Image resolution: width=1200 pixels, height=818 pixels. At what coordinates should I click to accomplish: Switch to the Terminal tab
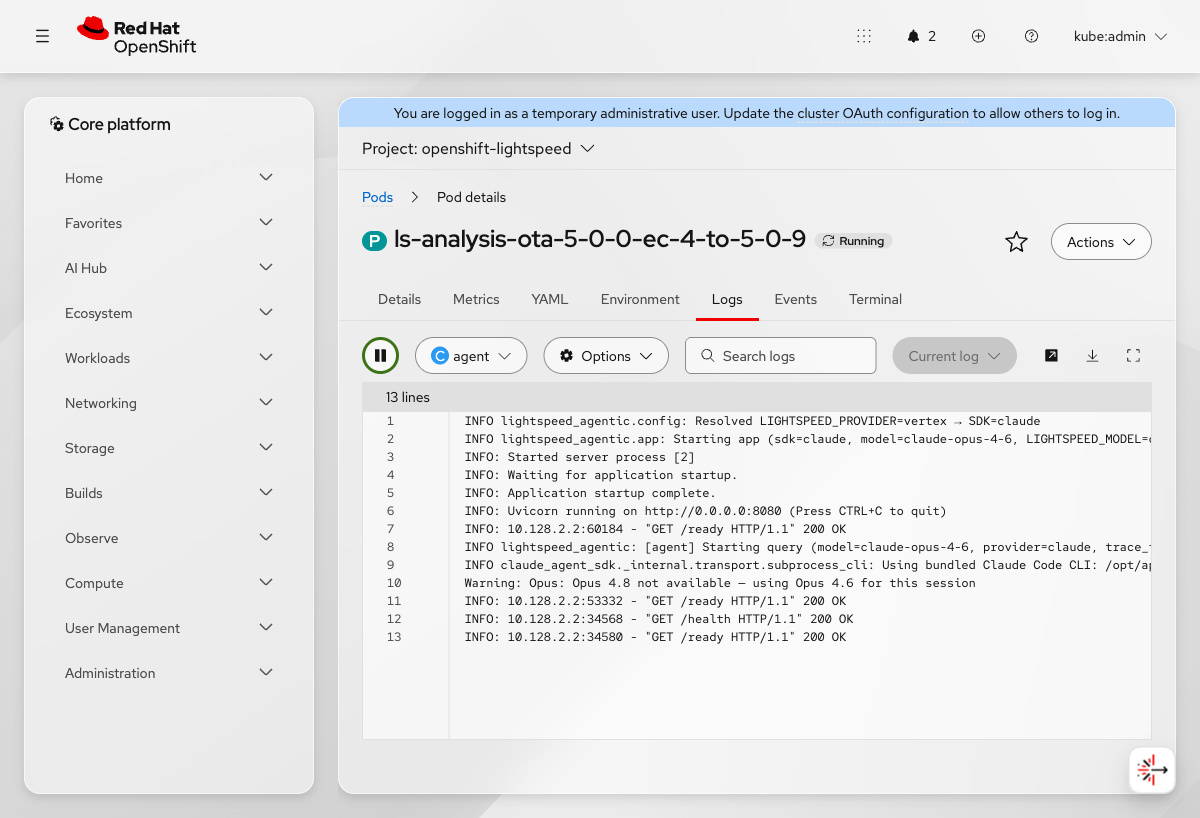tap(875, 299)
